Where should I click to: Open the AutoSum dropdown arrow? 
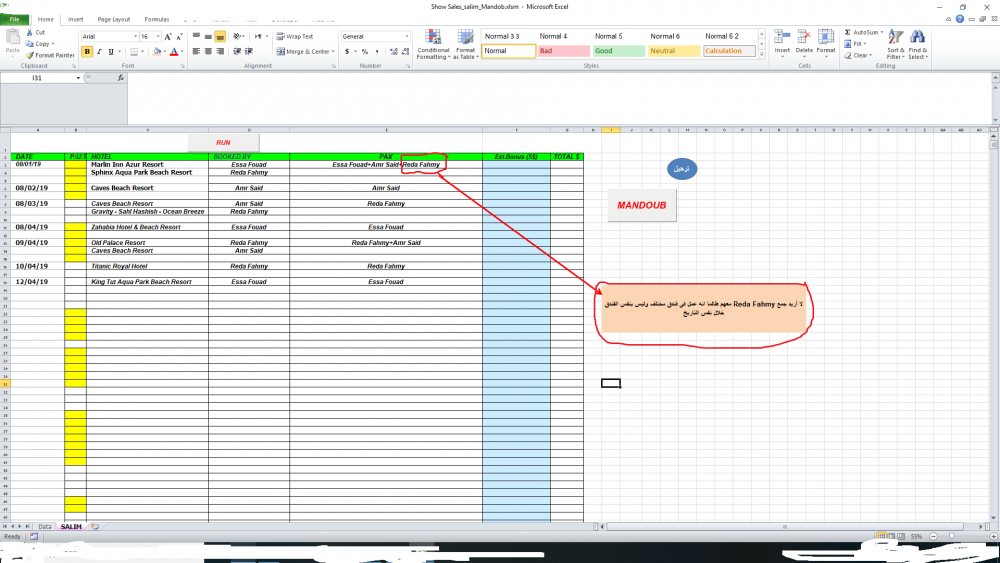882,33
